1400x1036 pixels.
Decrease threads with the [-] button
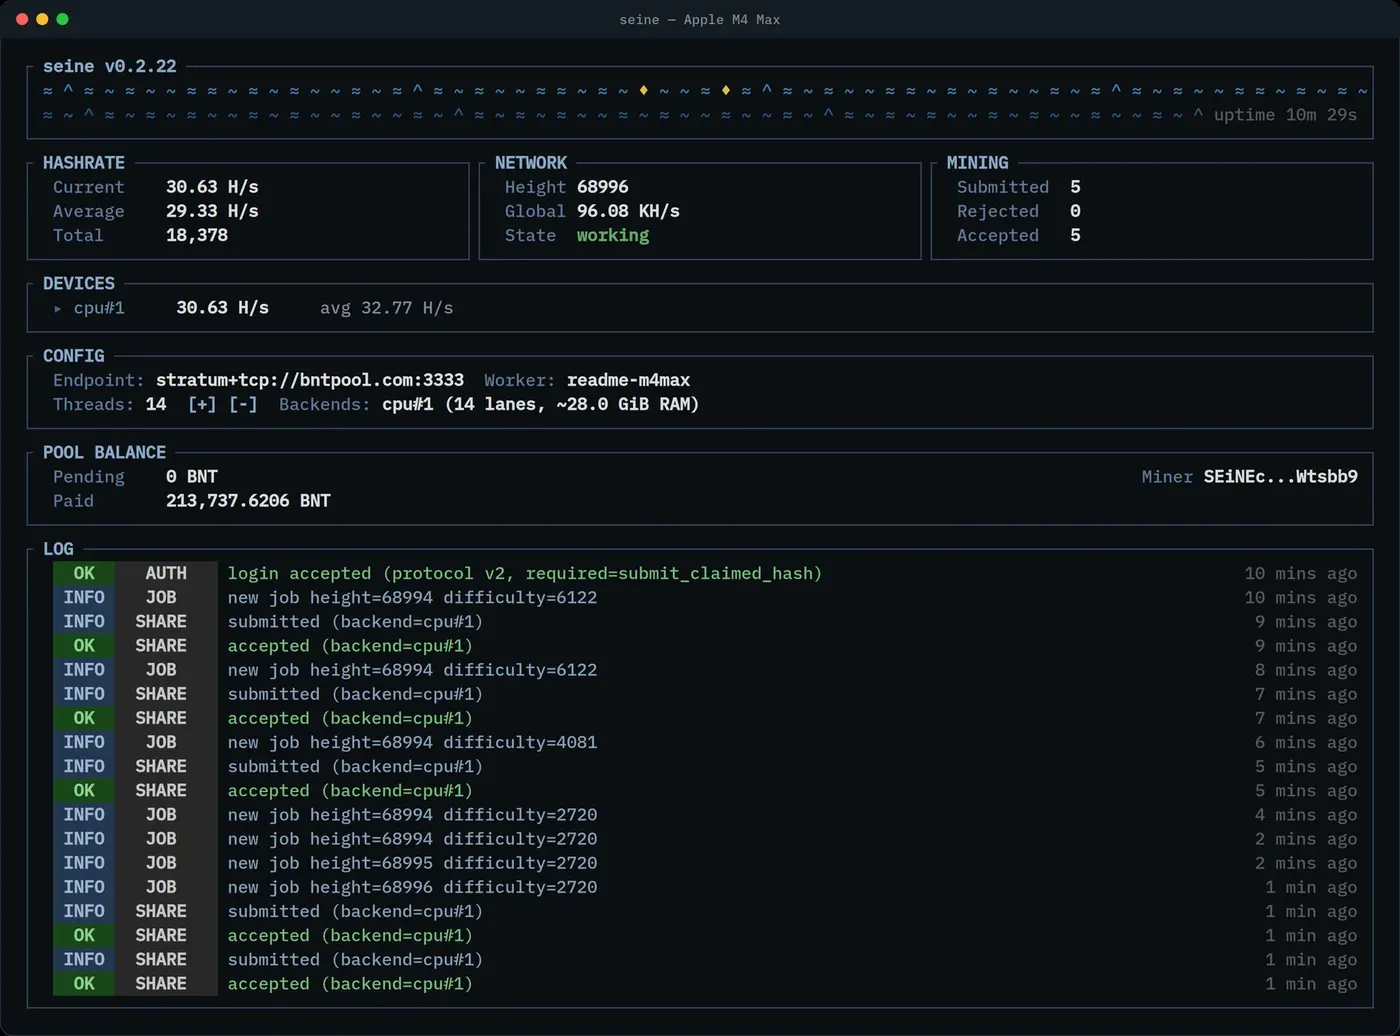pyautogui.click(x=243, y=404)
